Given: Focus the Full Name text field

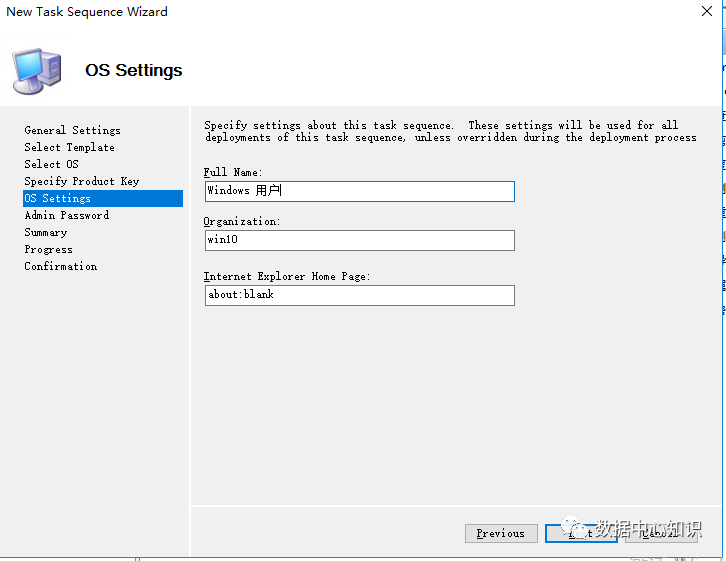Looking at the screenshot, I should click(x=359, y=191).
